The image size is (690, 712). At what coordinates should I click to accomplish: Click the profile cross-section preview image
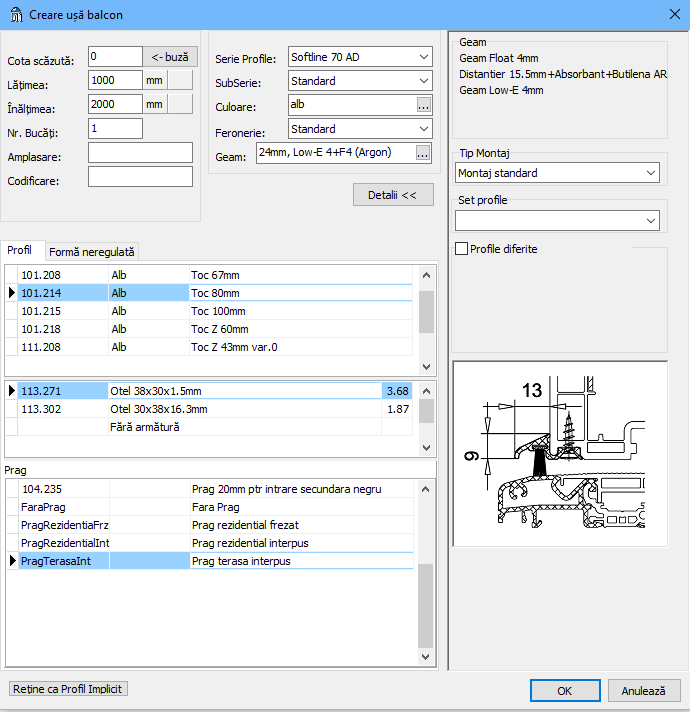click(560, 453)
